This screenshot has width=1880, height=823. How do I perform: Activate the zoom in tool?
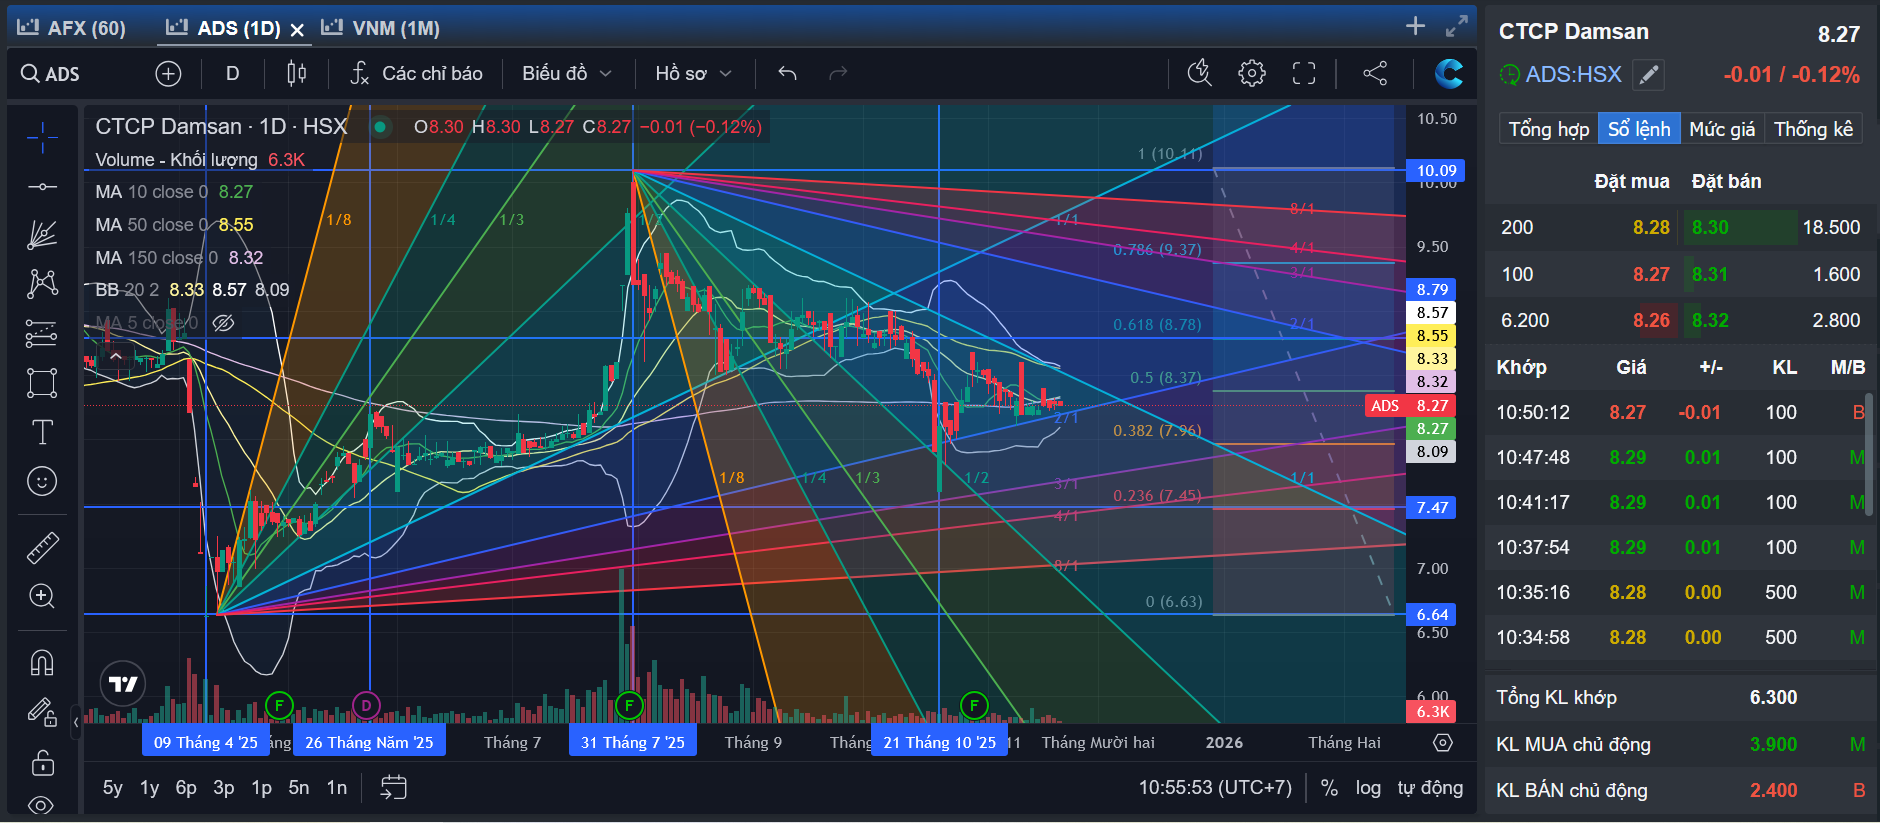pyautogui.click(x=42, y=596)
